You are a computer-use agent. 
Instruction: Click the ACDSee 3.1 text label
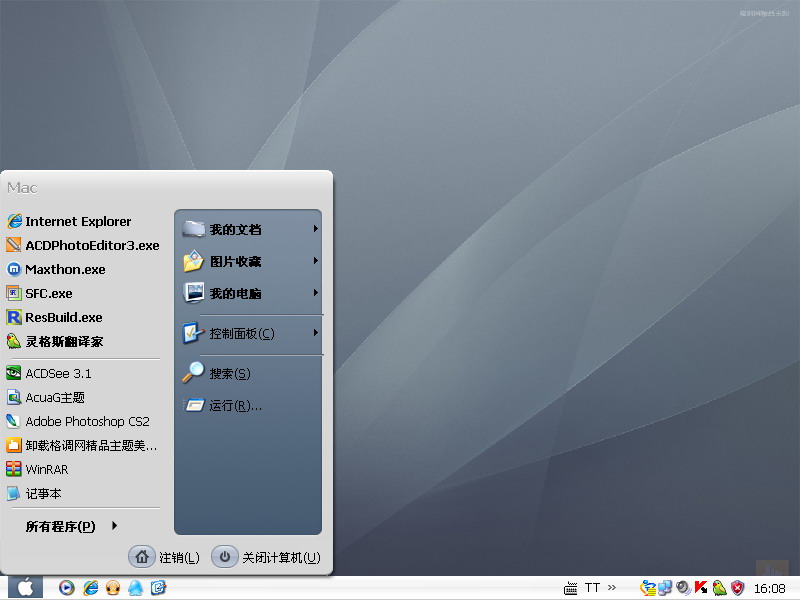tap(58, 373)
